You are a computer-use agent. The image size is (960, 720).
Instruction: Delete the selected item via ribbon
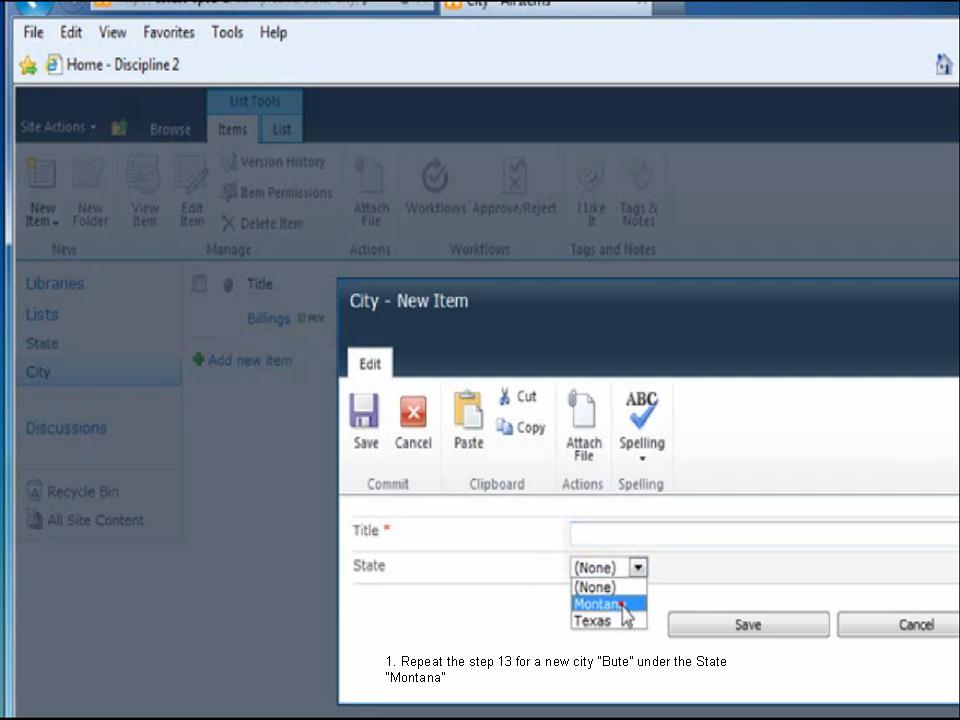click(271, 223)
